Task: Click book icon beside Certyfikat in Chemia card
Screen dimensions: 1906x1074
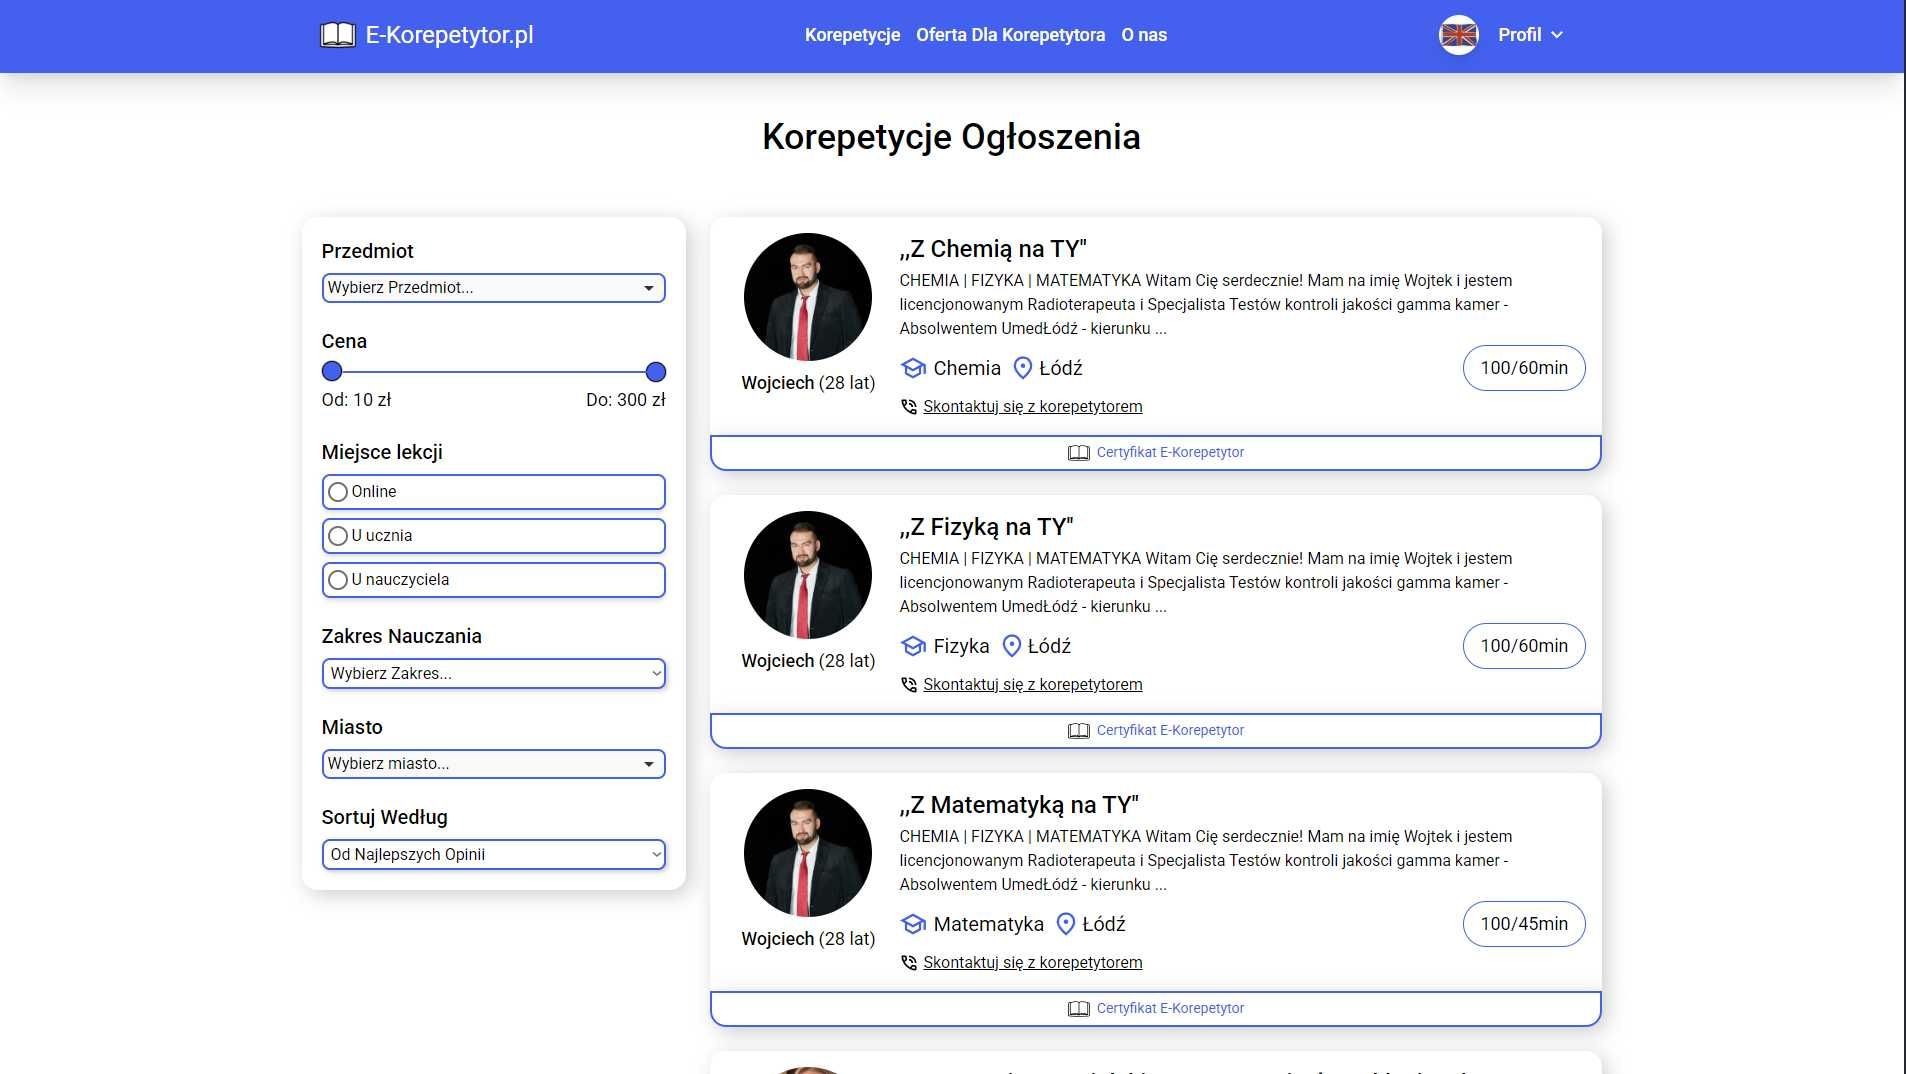Action: coord(1078,453)
